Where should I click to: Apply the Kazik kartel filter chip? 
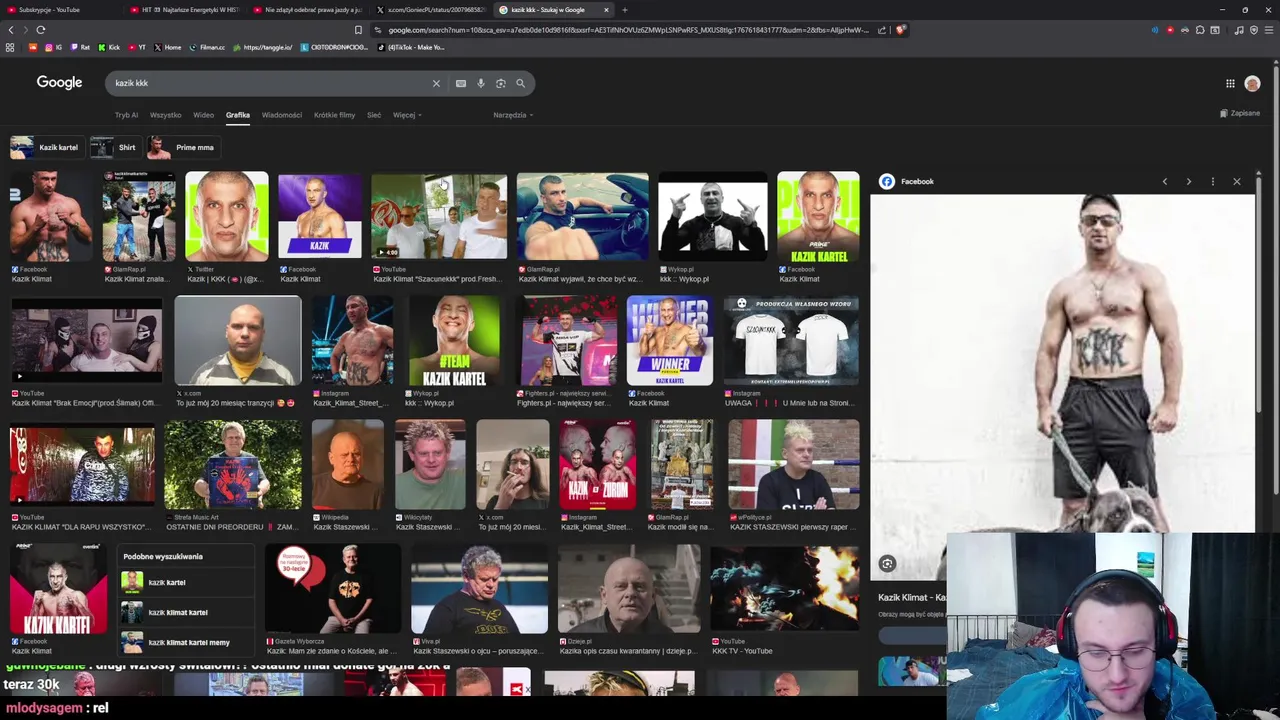tap(45, 147)
